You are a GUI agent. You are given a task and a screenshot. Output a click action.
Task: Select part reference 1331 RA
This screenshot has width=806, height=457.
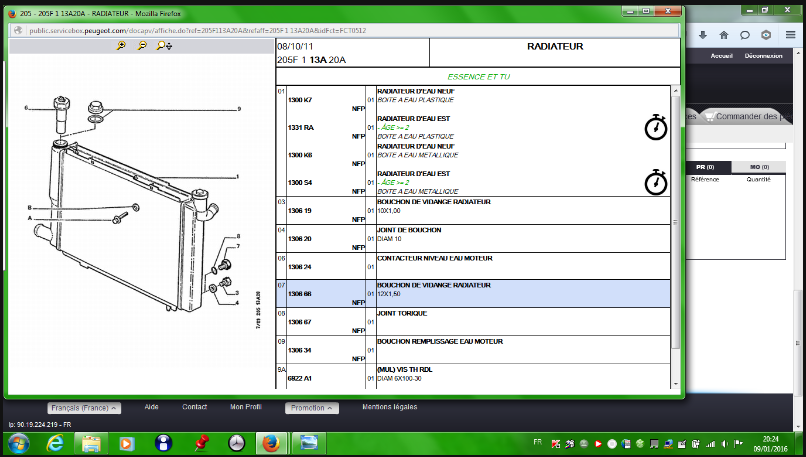(301, 127)
